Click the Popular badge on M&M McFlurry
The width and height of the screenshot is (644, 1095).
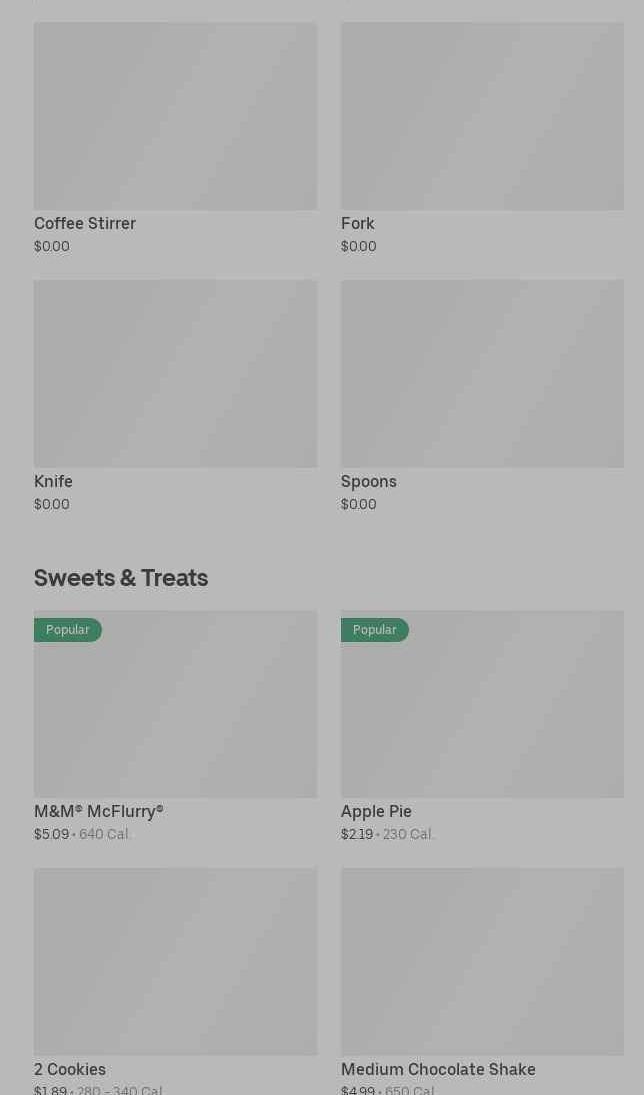click(x=68, y=630)
